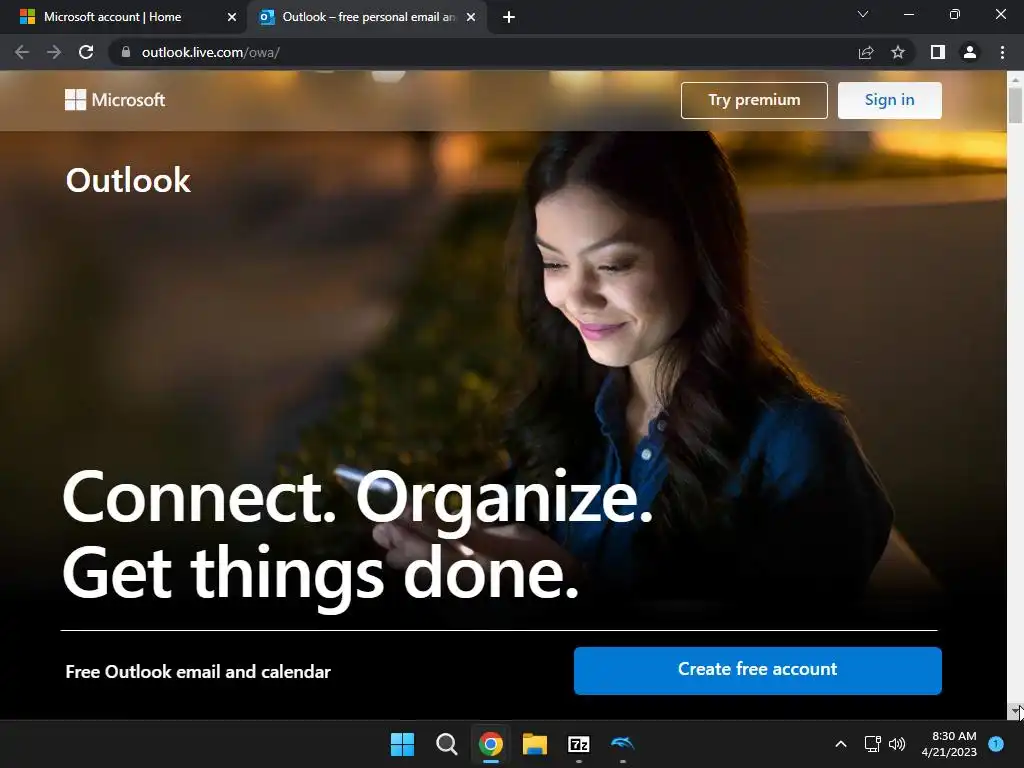Open the dolphin app in taskbar

(622, 744)
